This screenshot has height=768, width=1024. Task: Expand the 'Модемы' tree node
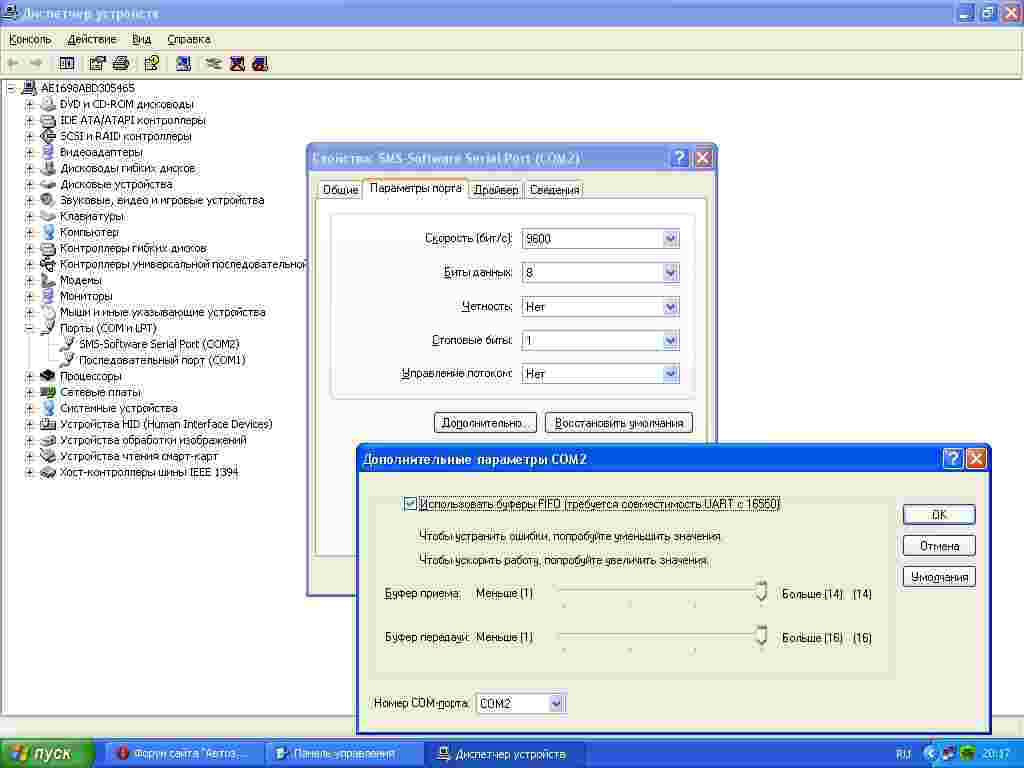point(29,280)
